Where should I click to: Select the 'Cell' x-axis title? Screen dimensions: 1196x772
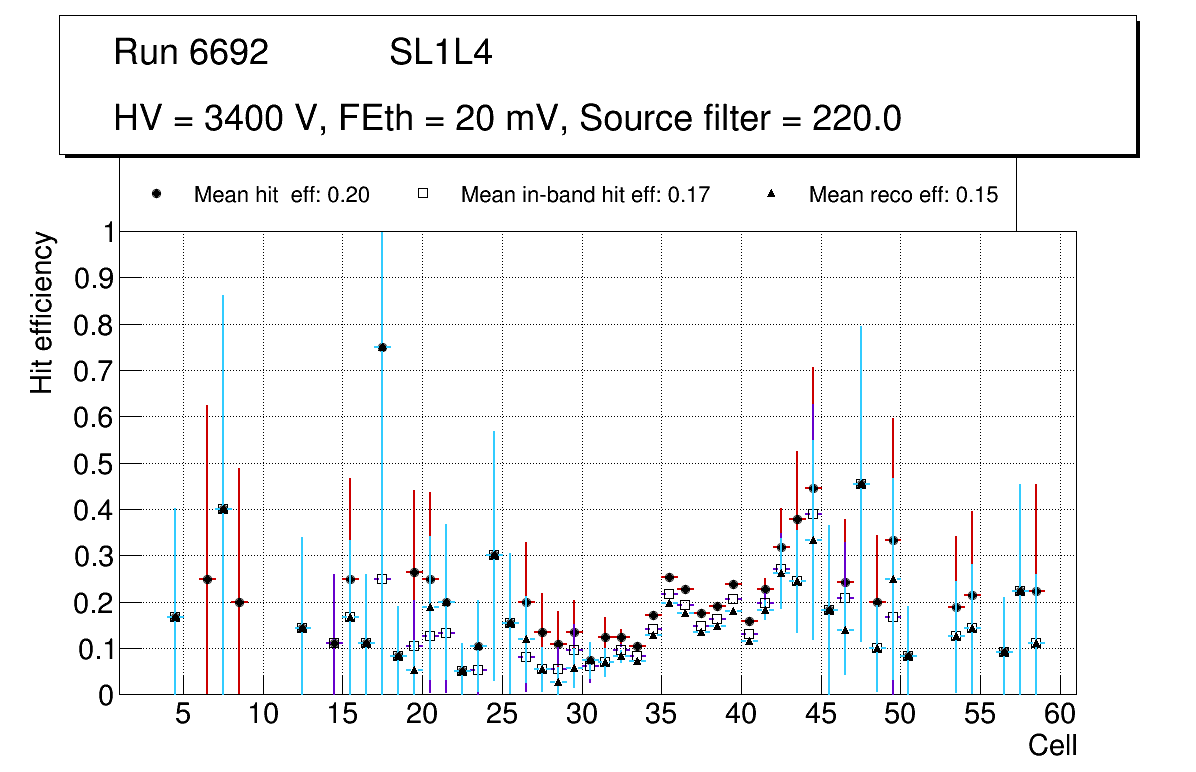[x=1052, y=746]
